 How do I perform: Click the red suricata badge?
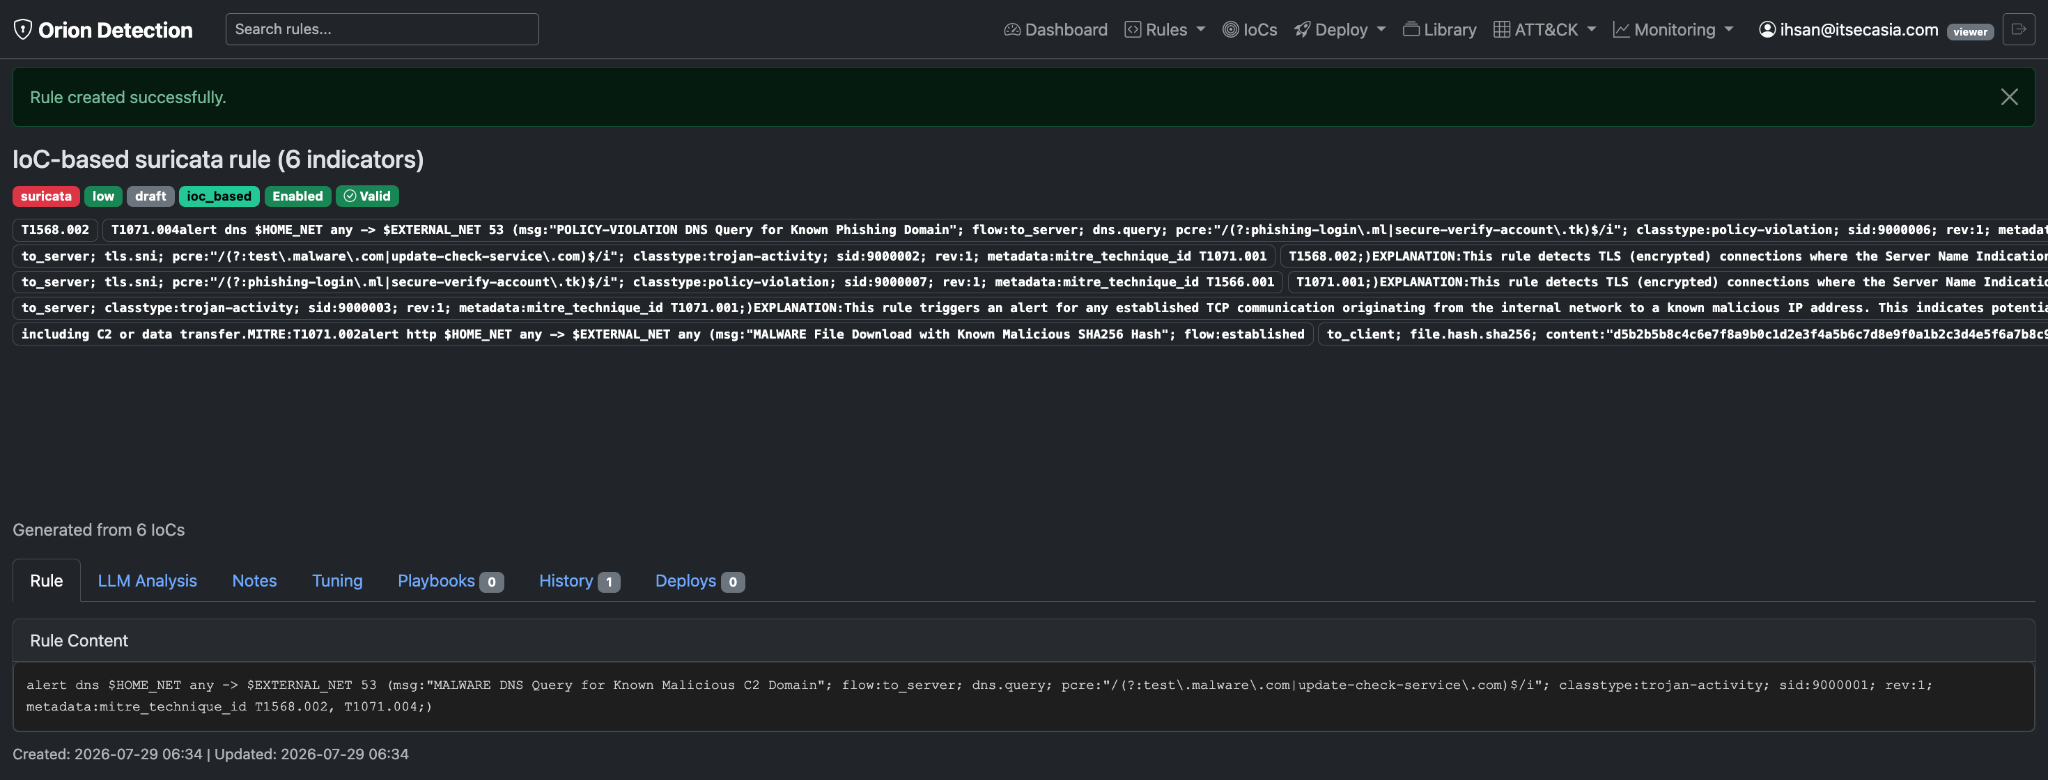tap(46, 196)
